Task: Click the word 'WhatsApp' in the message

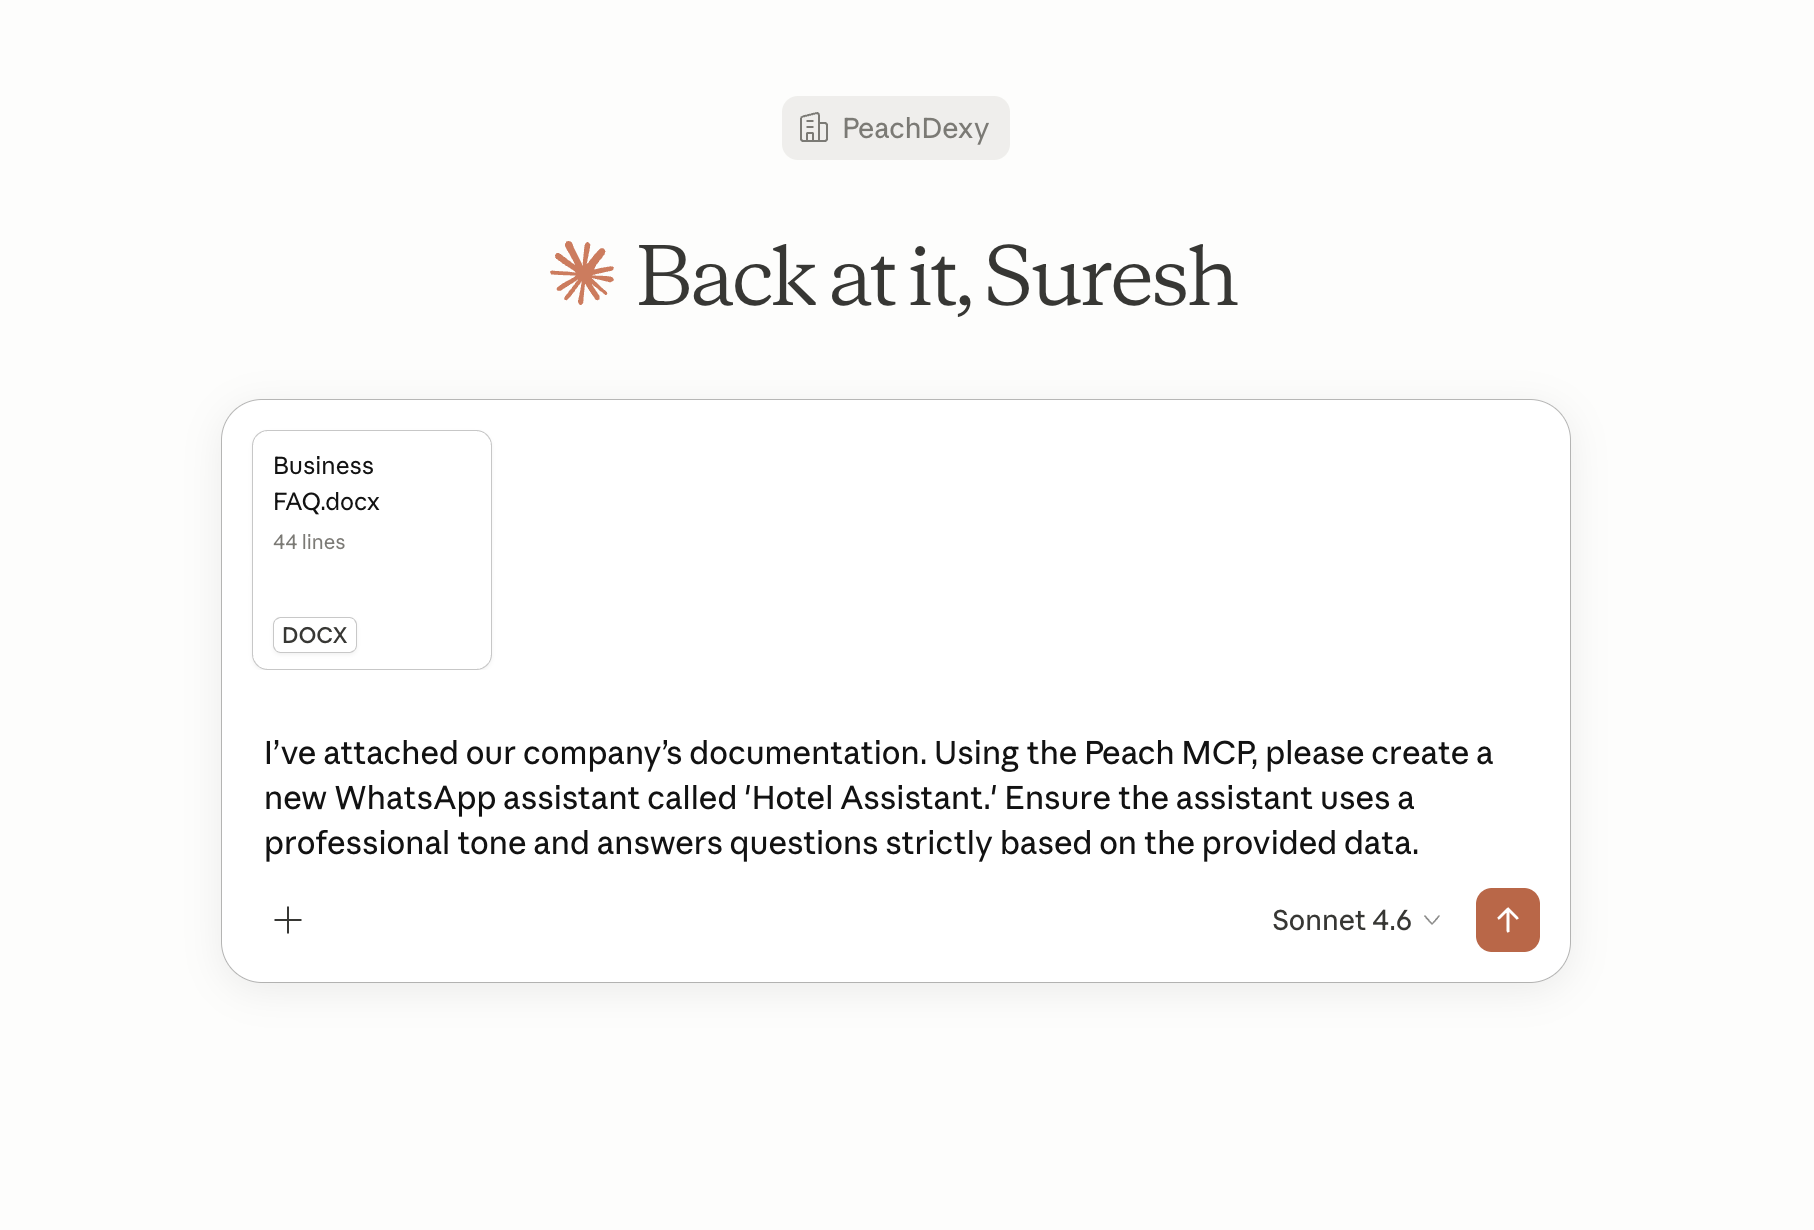Action: 415,798
